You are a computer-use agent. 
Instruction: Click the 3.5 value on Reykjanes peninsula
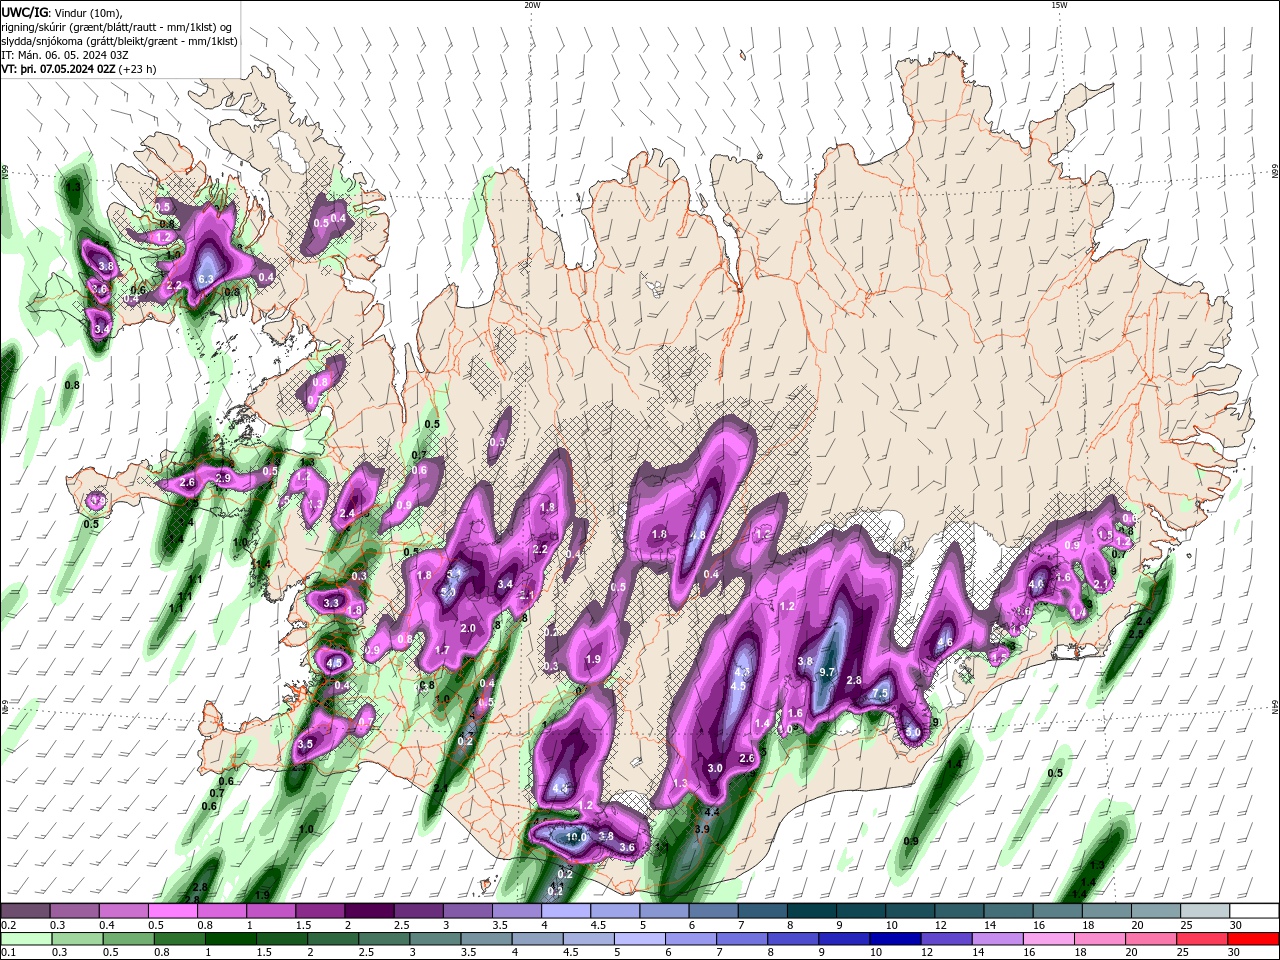pos(305,744)
